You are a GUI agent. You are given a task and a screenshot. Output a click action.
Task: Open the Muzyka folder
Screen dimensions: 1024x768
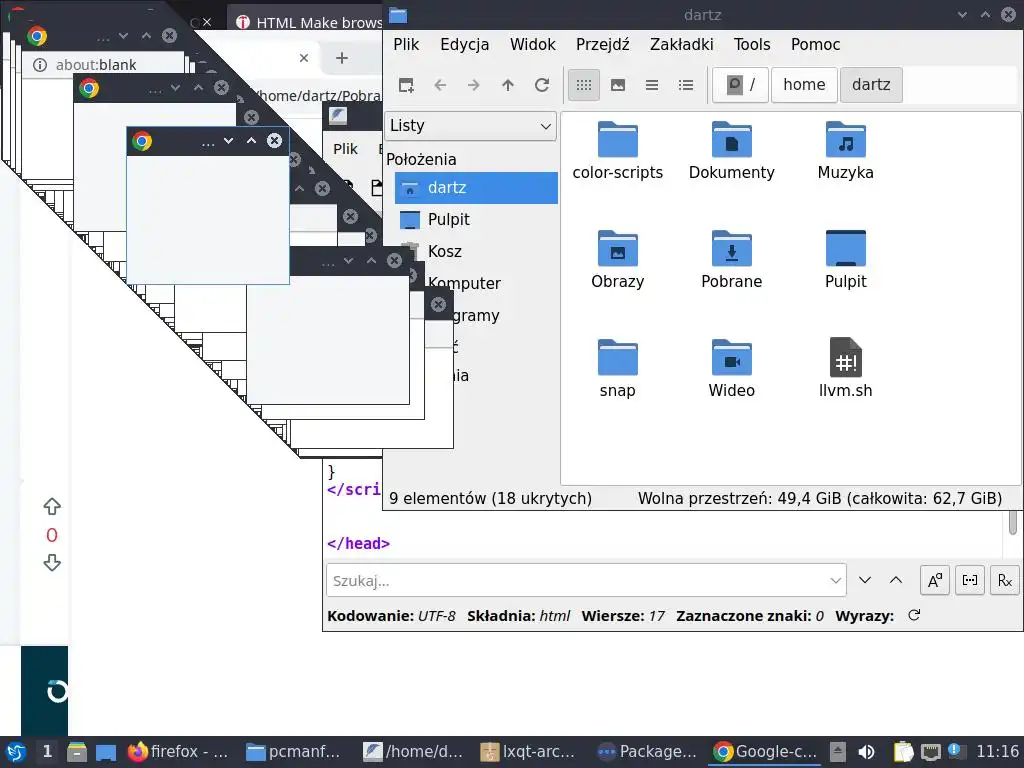pyautogui.click(x=846, y=150)
